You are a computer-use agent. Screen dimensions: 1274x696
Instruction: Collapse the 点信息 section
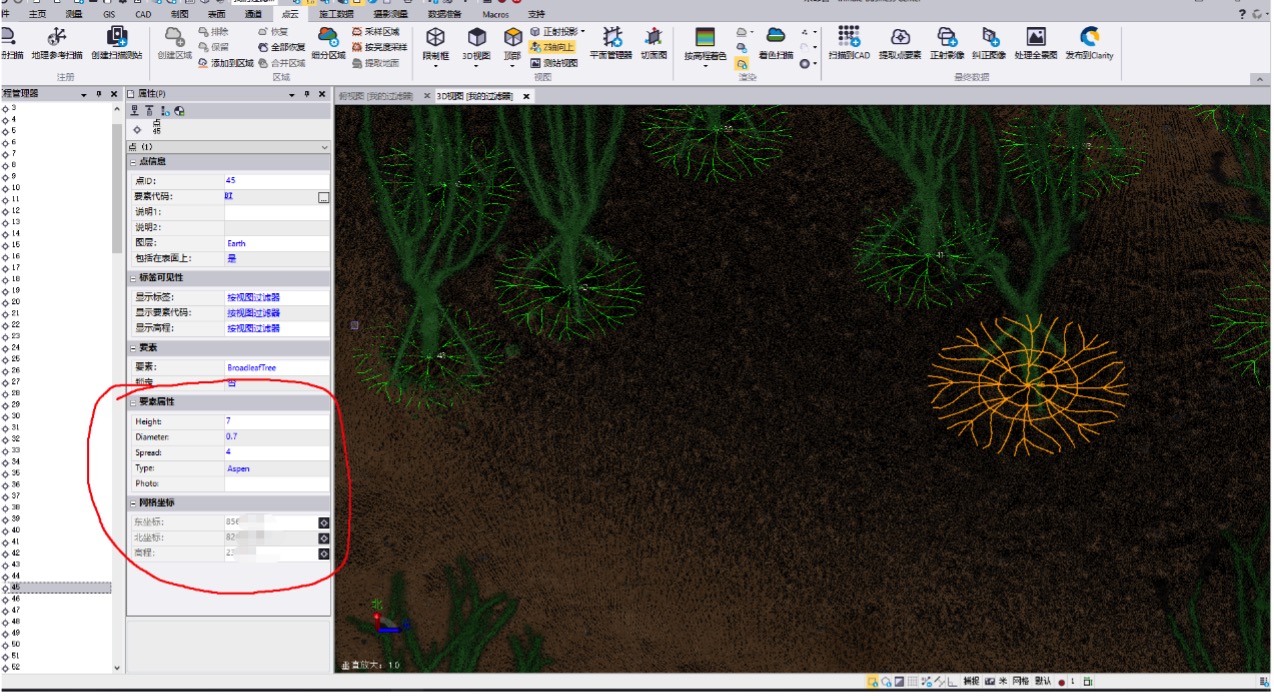[134, 162]
